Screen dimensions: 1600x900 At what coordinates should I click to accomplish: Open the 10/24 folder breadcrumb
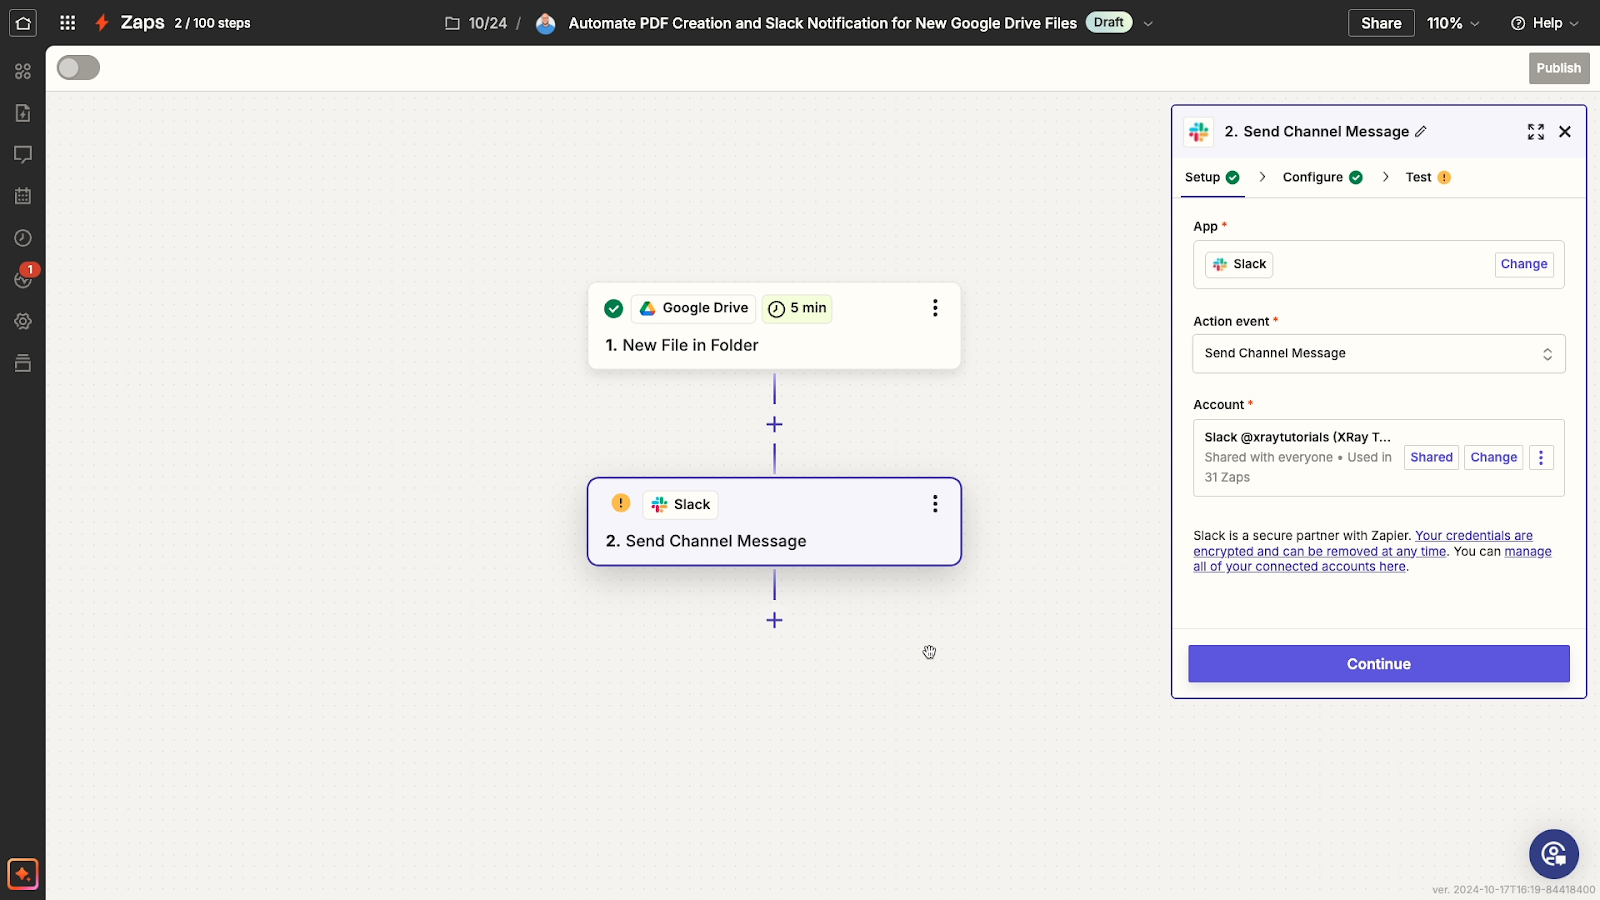[x=477, y=23]
